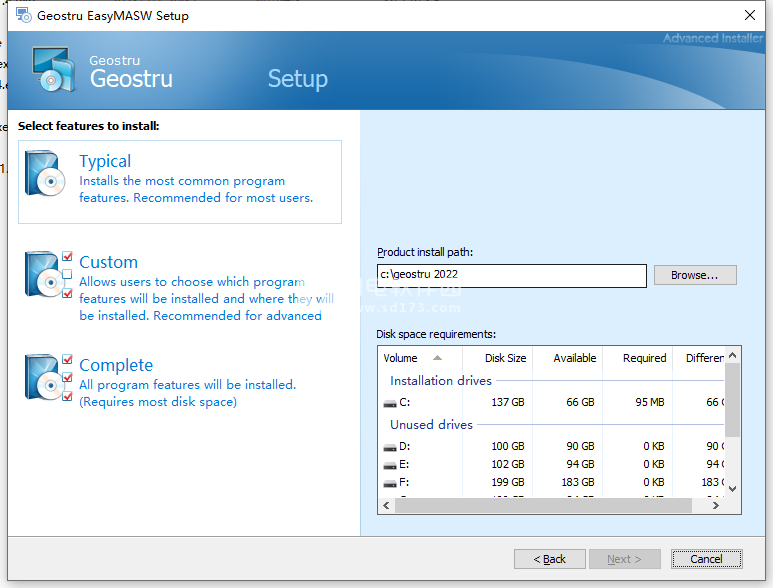This screenshot has height=588, width=773.
Task: Click the C: drive icon
Action: pyautogui.click(x=390, y=403)
